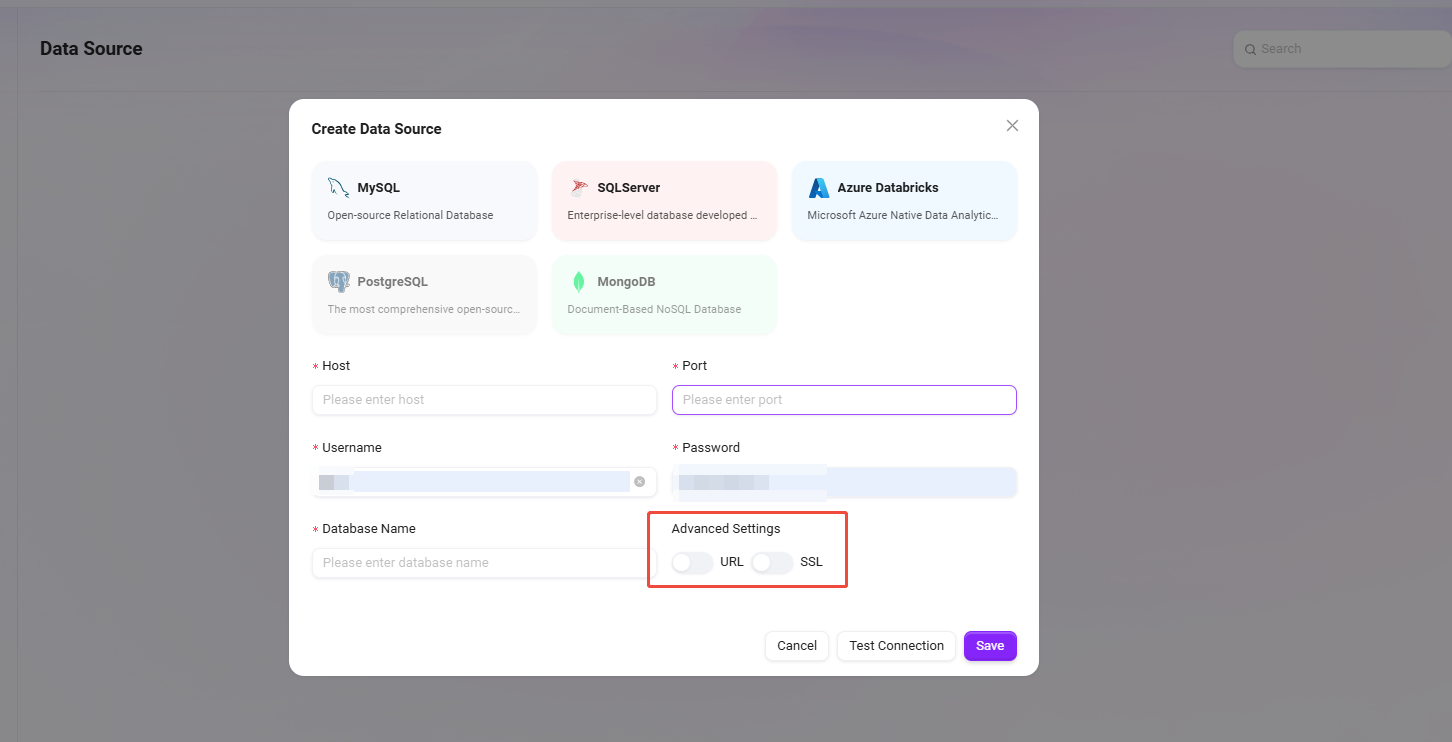The width and height of the screenshot is (1452, 742).
Task: Click the MongoDB leaf icon
Action: [578, 282]
